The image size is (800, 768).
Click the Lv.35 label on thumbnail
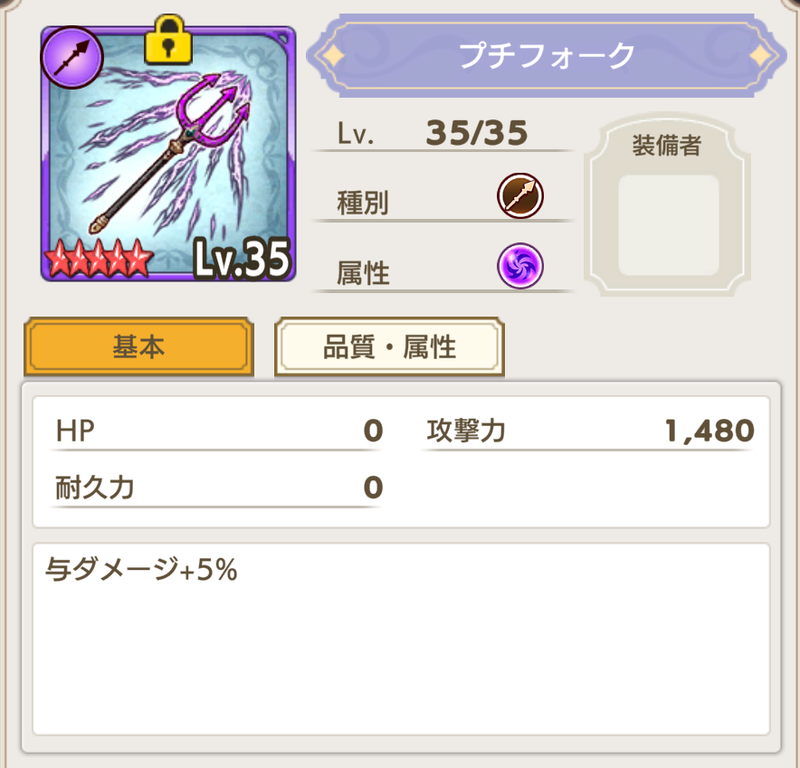242,259
